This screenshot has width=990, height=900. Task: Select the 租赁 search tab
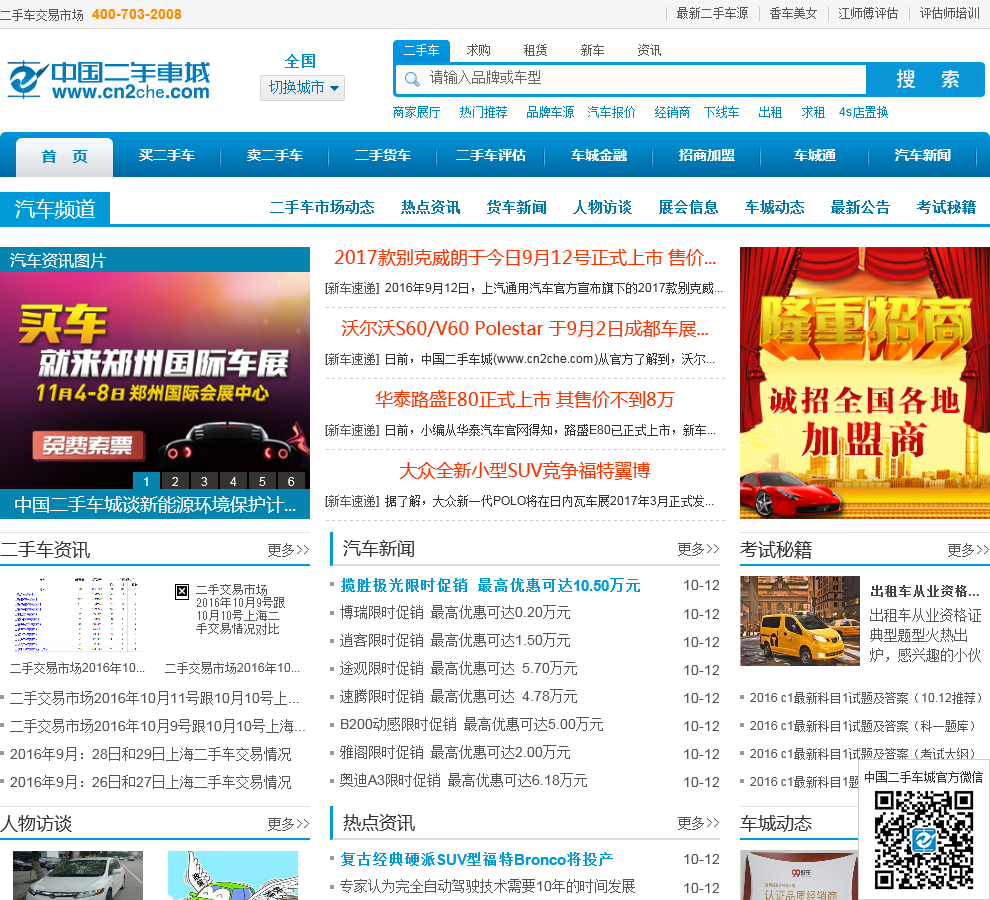point(535,51)
